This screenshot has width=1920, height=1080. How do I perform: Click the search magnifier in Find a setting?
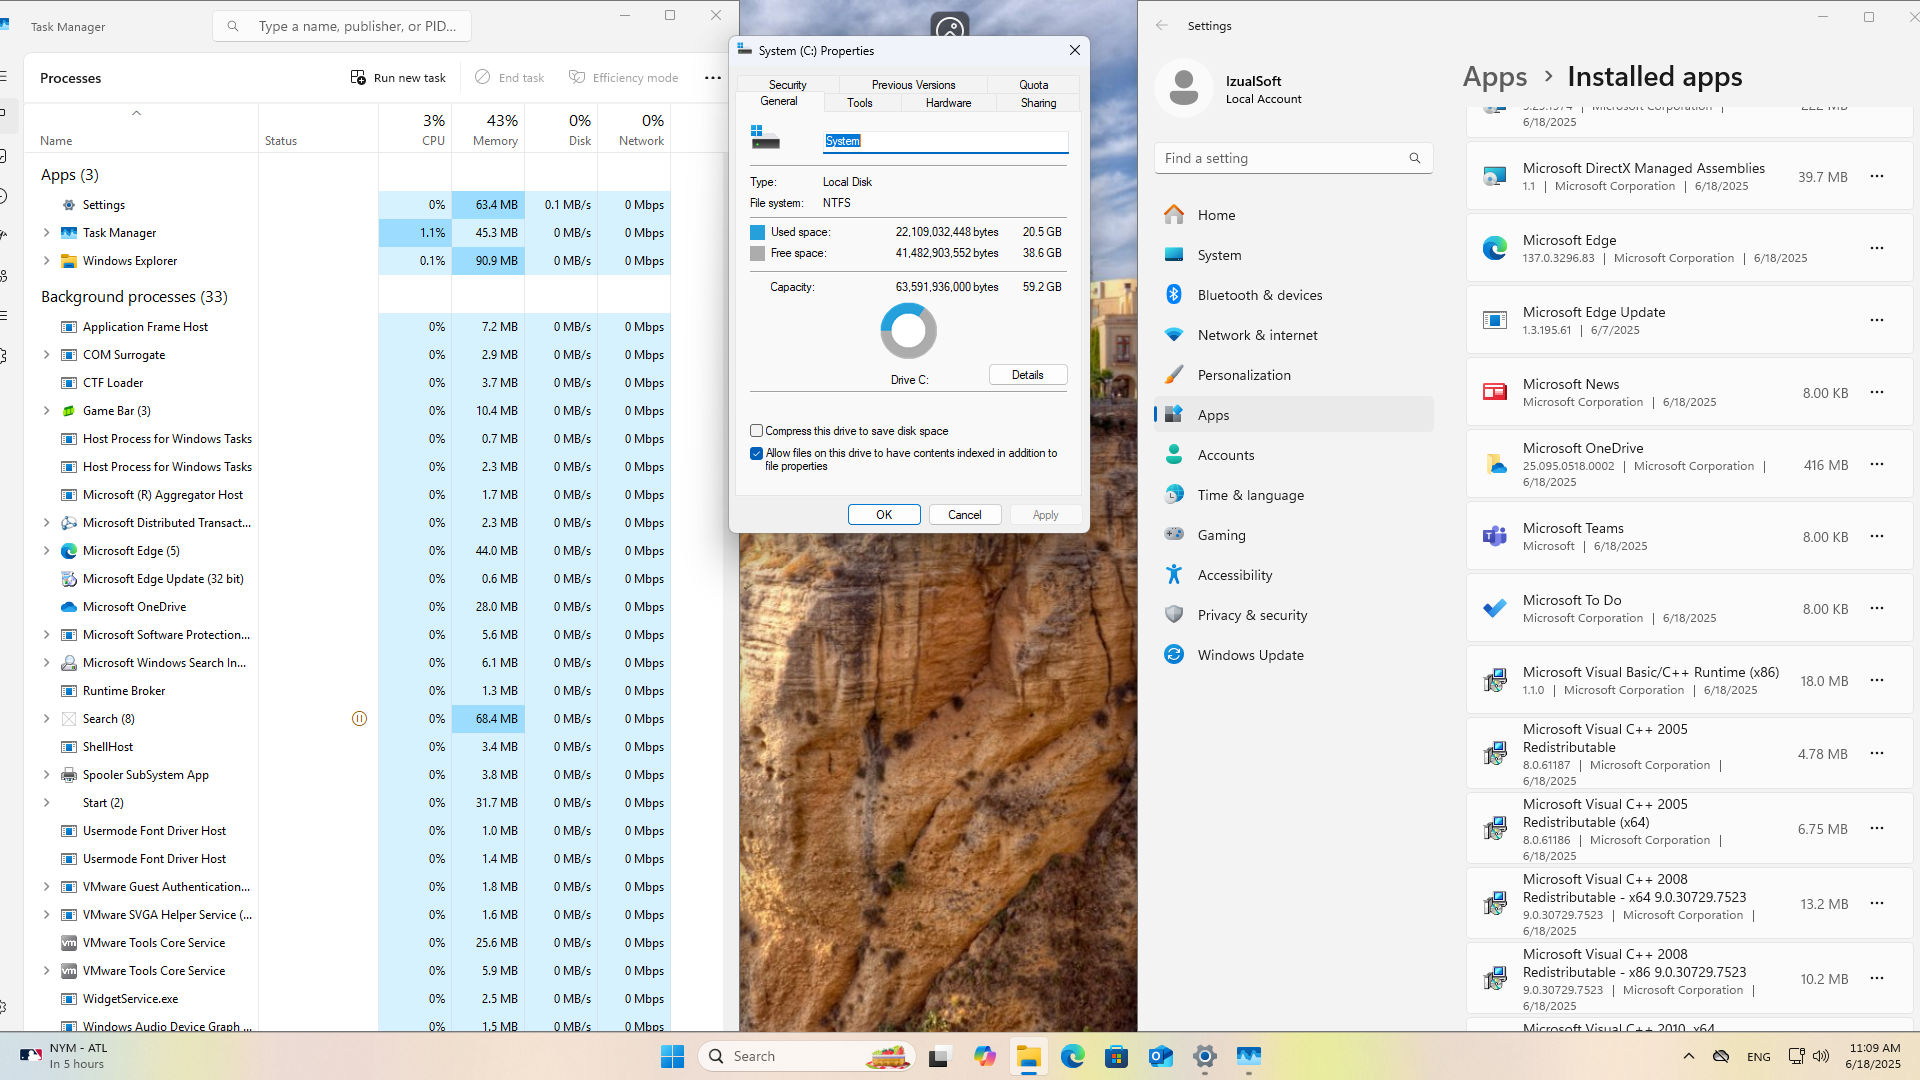(1415, 158)
